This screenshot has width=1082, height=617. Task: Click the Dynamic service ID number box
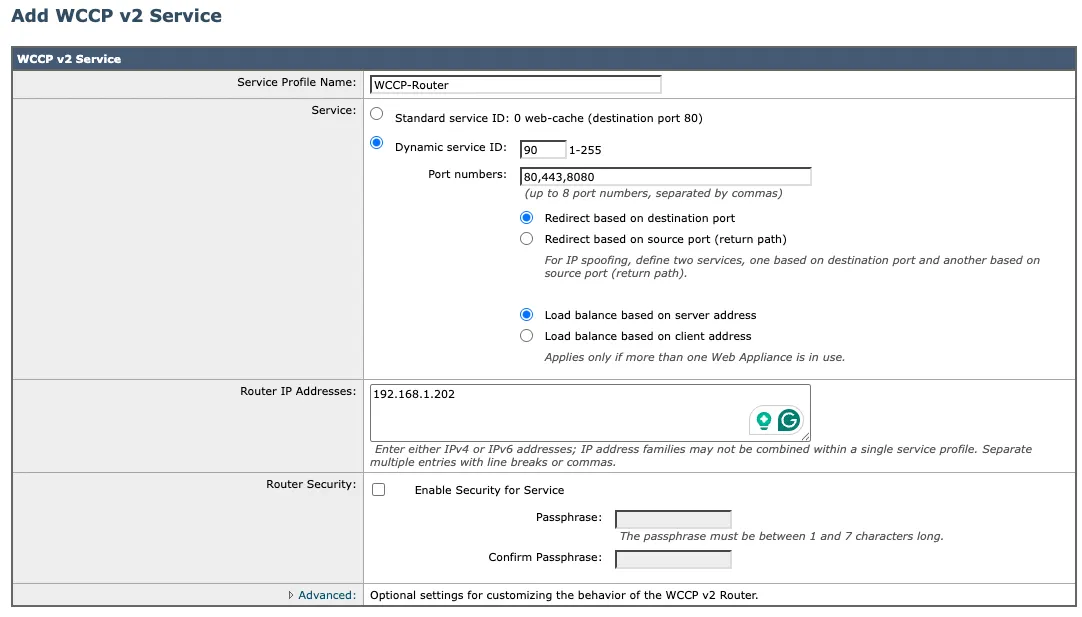pyautogui.click(x=542, y=149)
